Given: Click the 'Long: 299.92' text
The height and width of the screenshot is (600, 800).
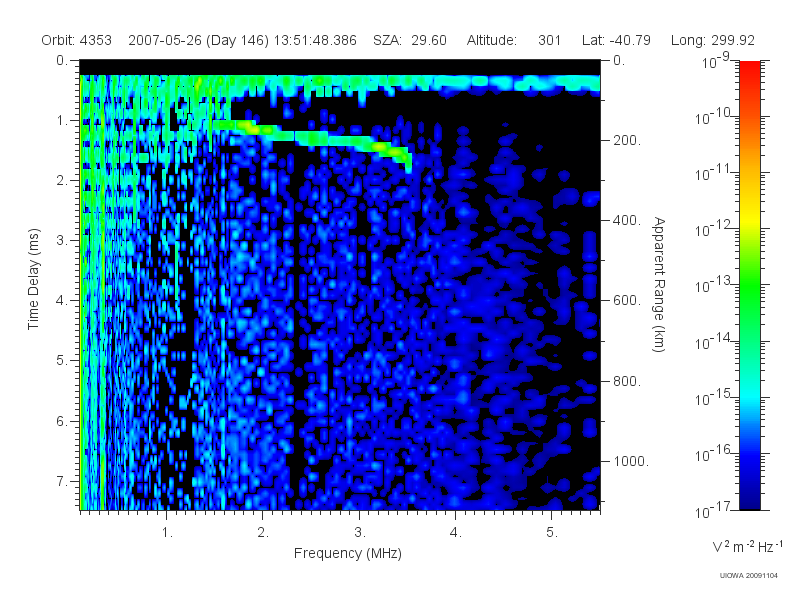Looking at the screenshot, I should [713, 40].
